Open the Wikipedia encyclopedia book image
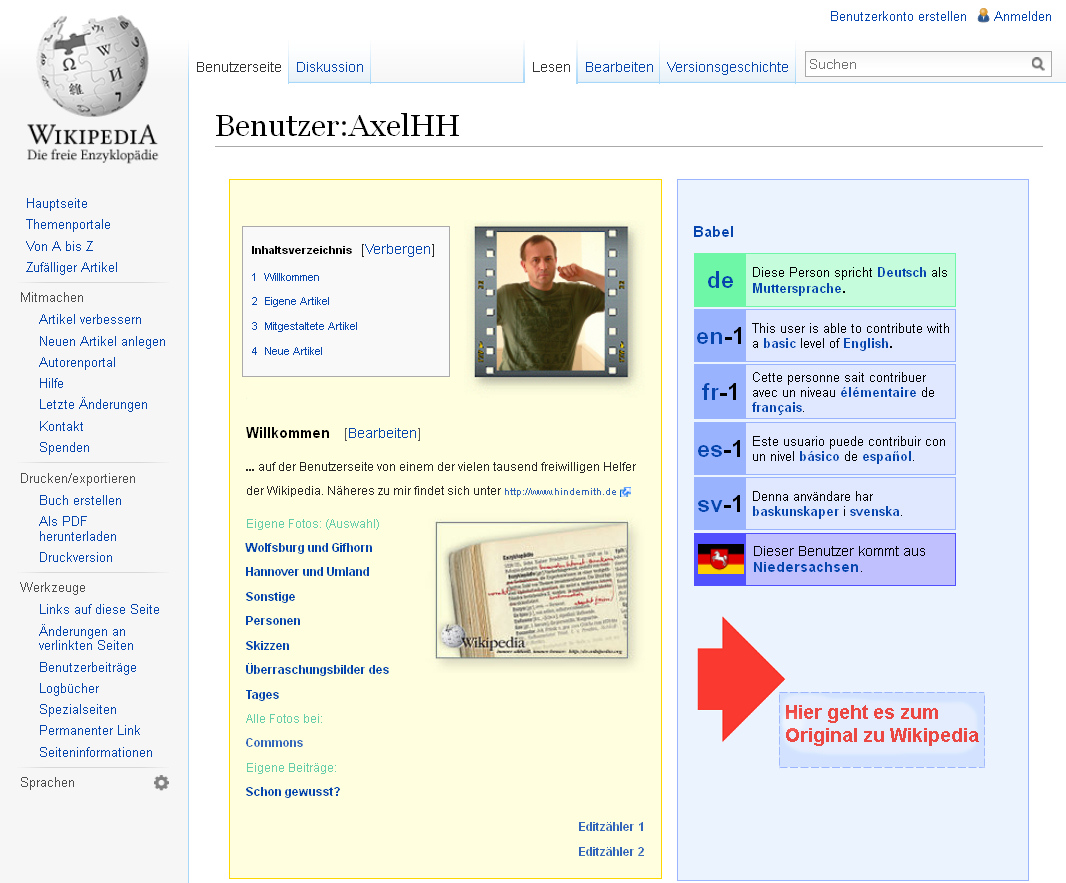 click(x=532, y=590)
